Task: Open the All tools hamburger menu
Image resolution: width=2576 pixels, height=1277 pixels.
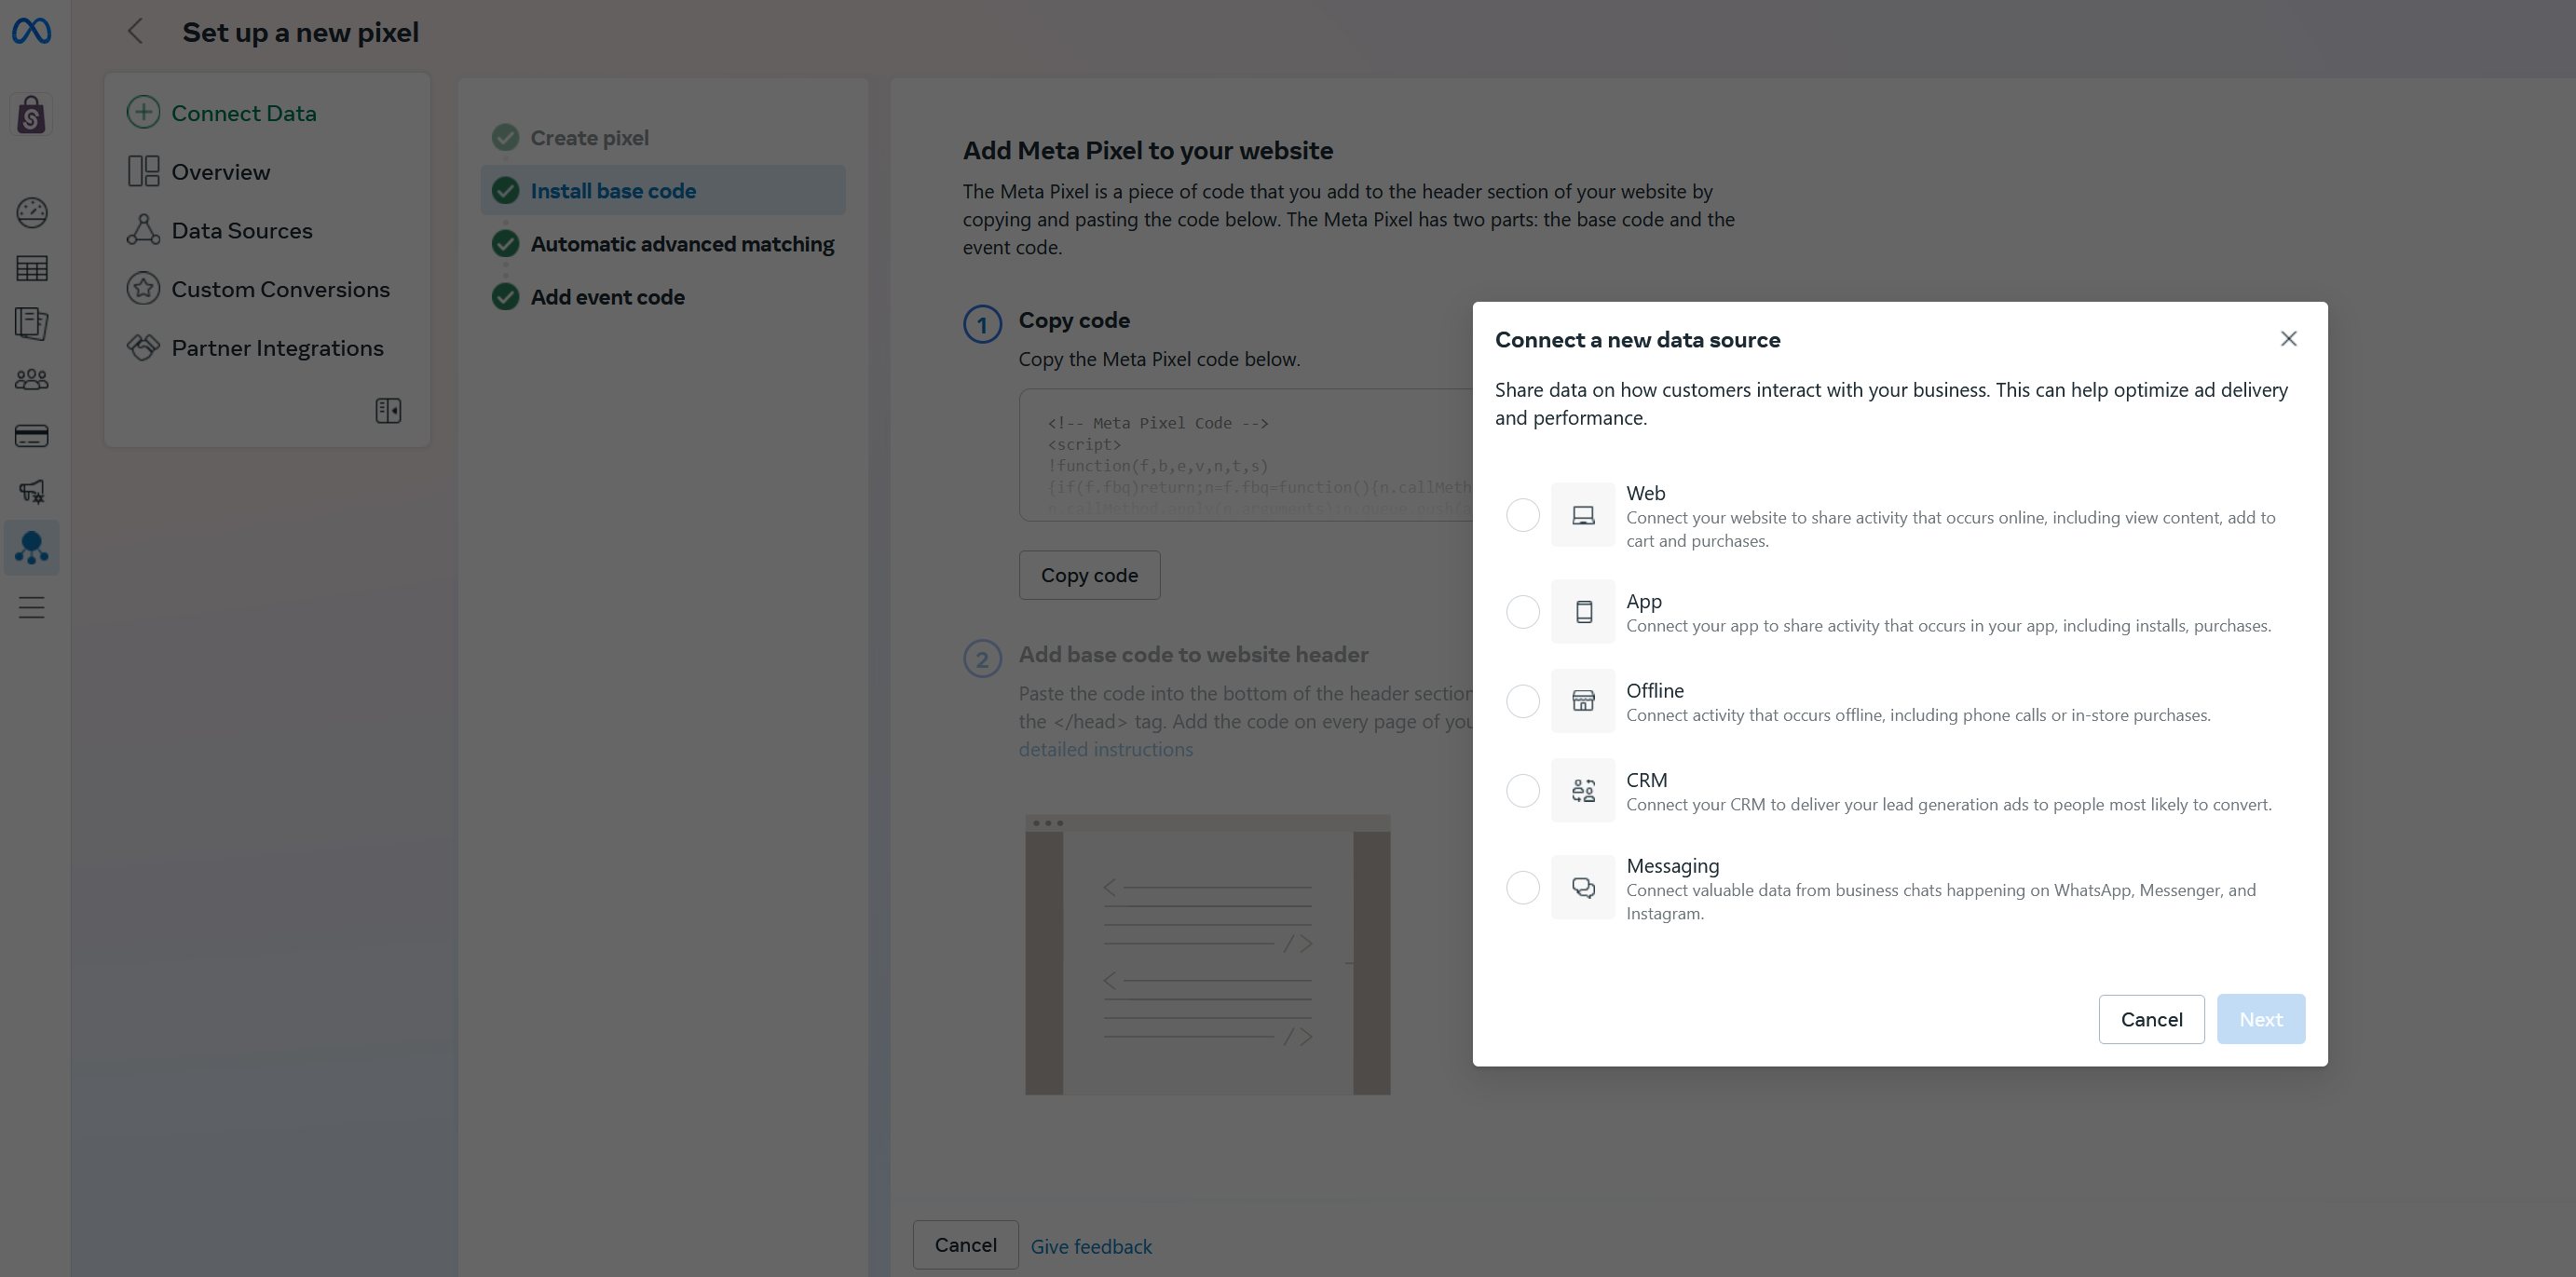Action: (x=31, y=607)
